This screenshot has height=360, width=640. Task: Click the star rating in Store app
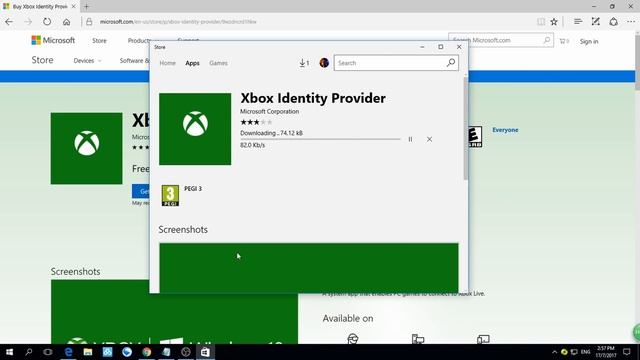(x=256, y=122)
